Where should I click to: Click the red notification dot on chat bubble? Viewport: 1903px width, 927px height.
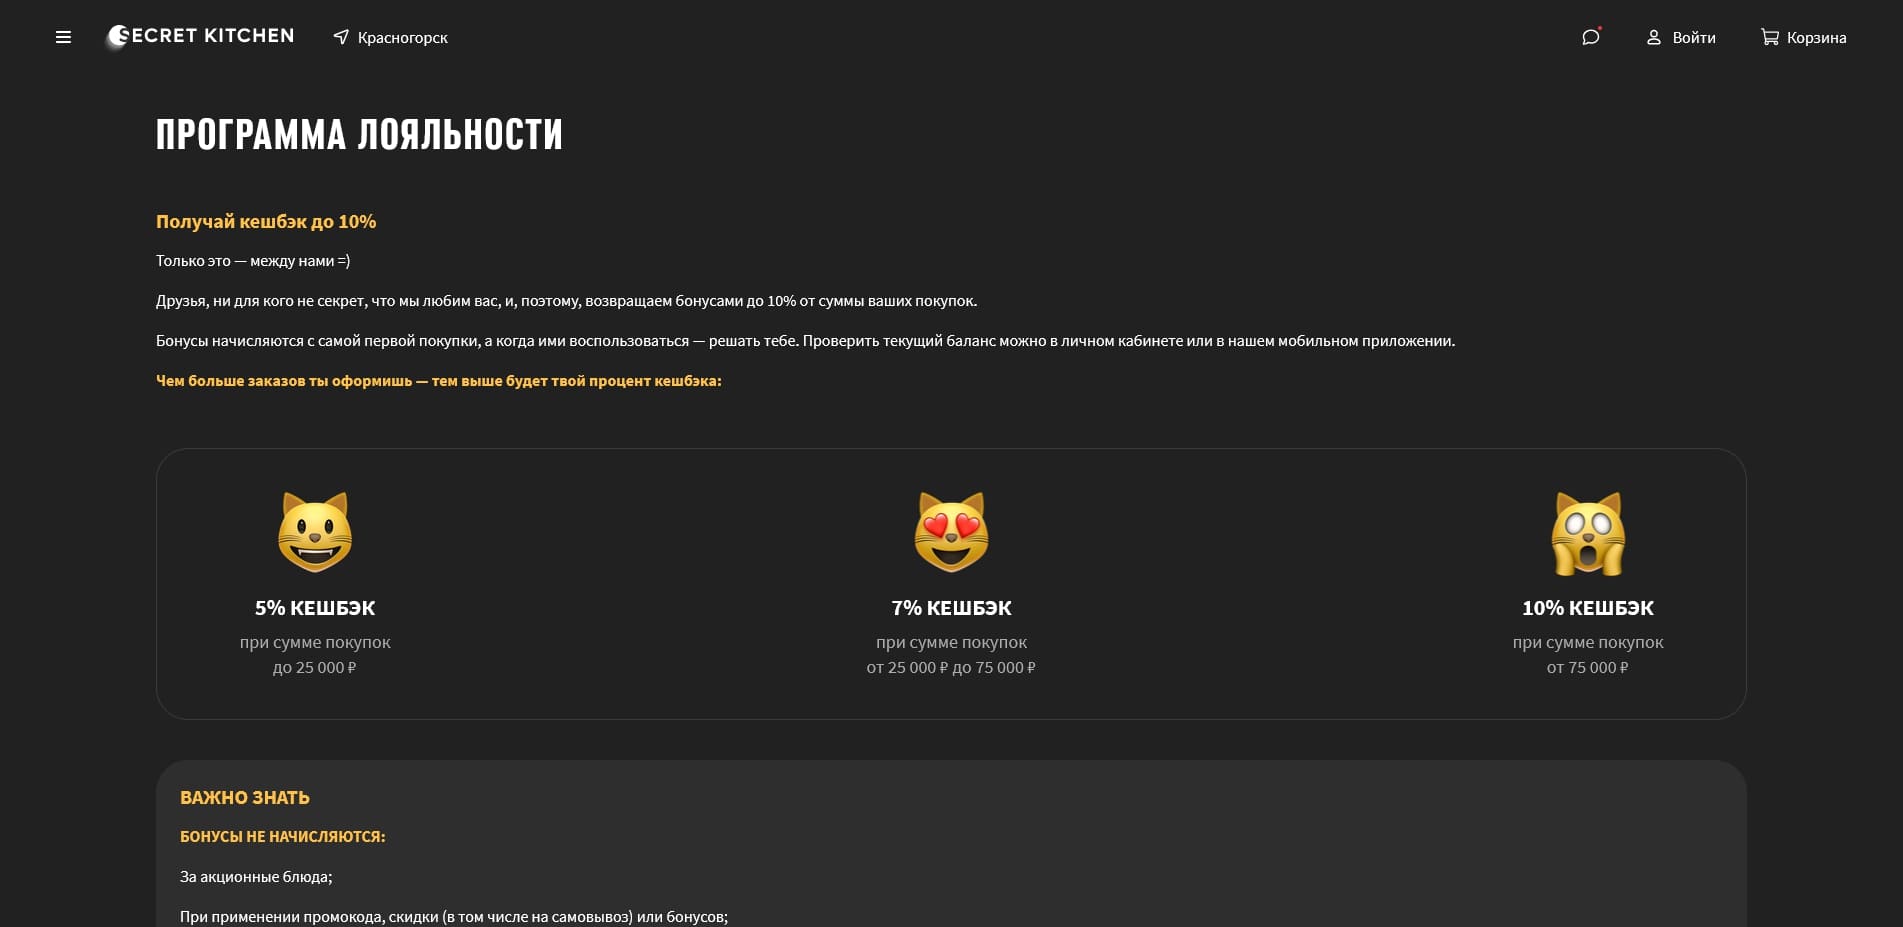click(x=1598, y=27)
